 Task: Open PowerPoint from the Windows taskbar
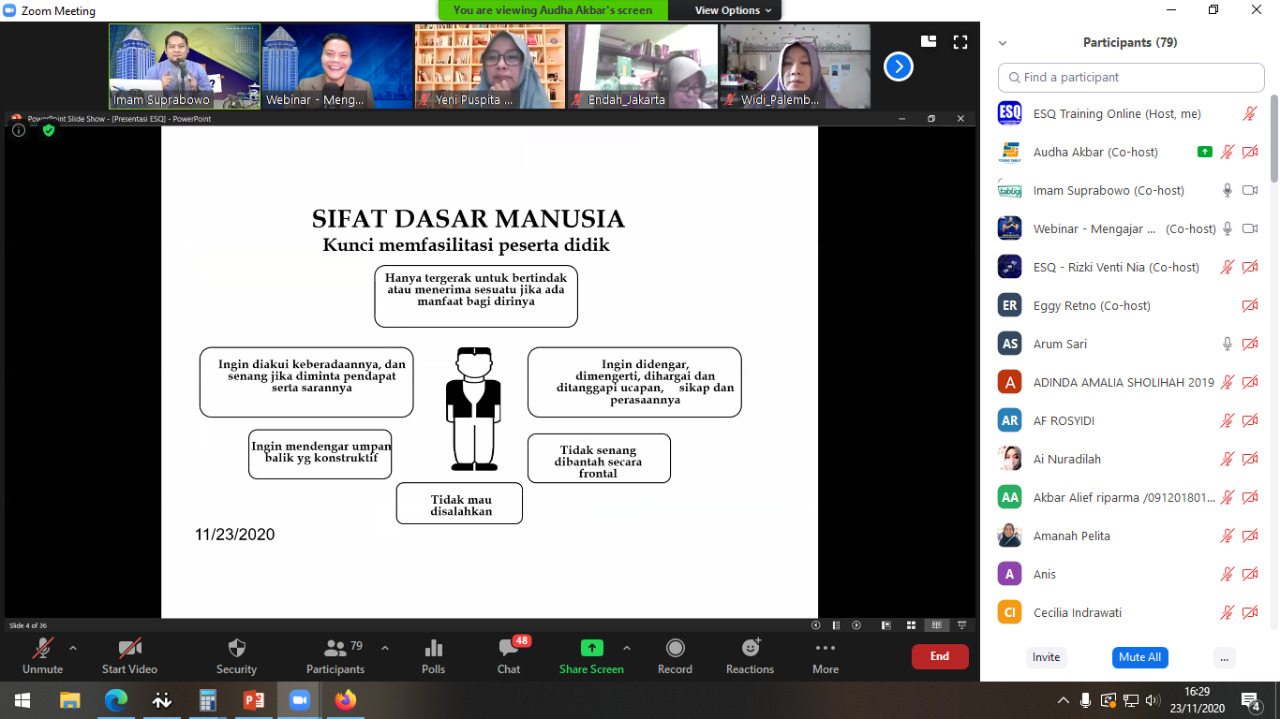253,700
